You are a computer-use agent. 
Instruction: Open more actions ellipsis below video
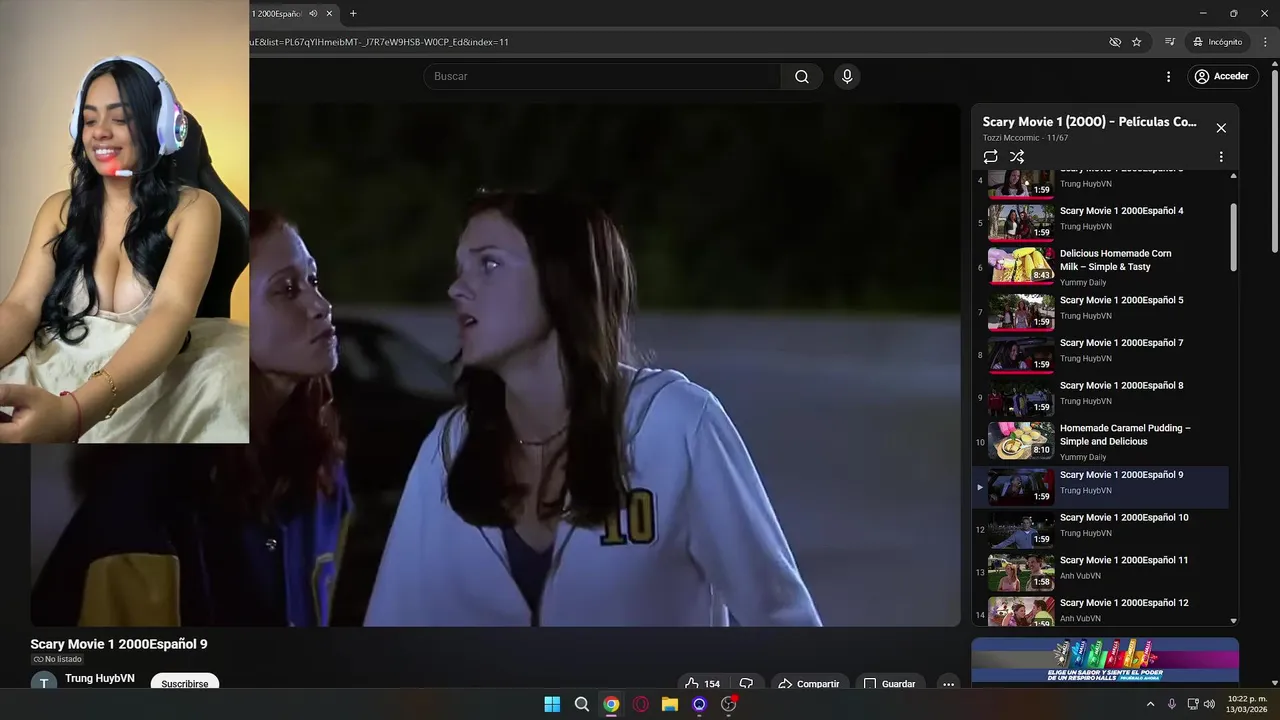pyautogui.click(x=948, y=684)
